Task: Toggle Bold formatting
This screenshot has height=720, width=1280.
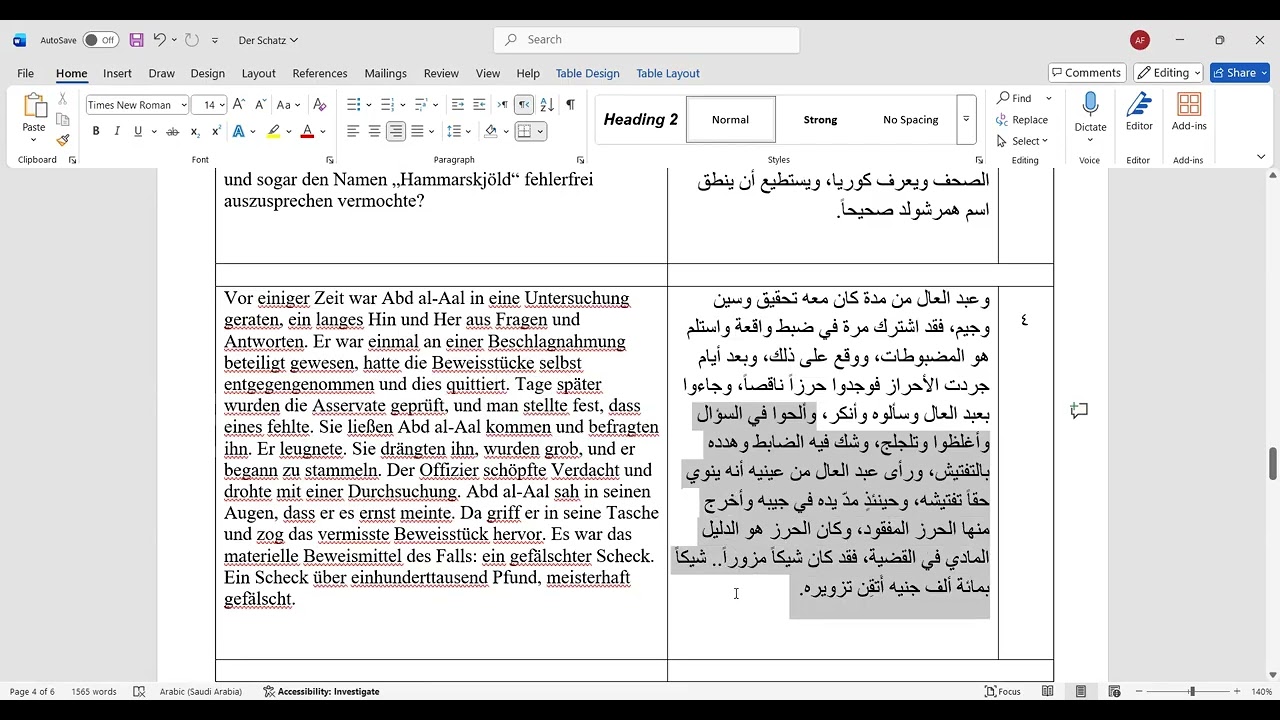Action: coord(96,131)
